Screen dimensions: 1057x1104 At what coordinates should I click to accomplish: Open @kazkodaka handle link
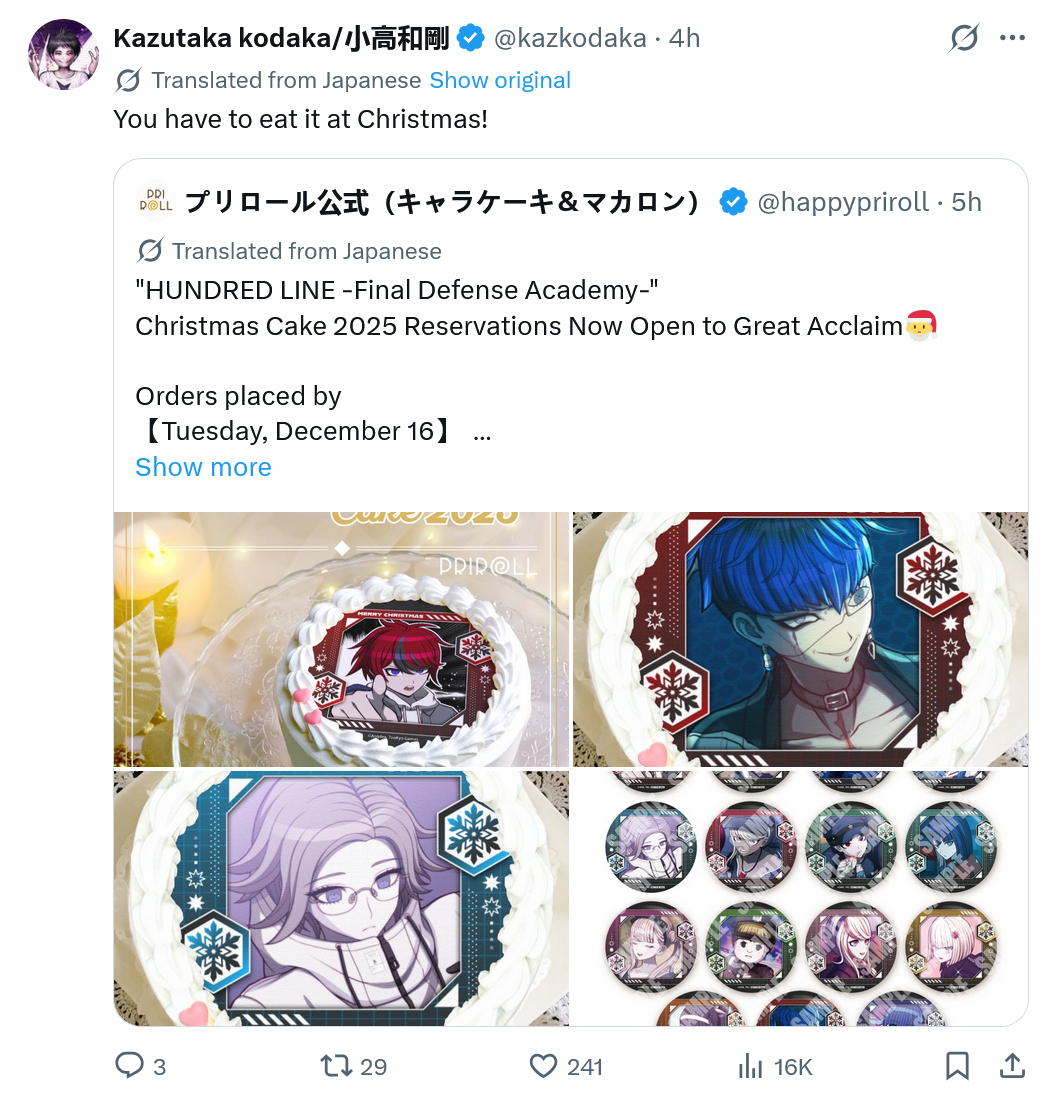(570, 38)
